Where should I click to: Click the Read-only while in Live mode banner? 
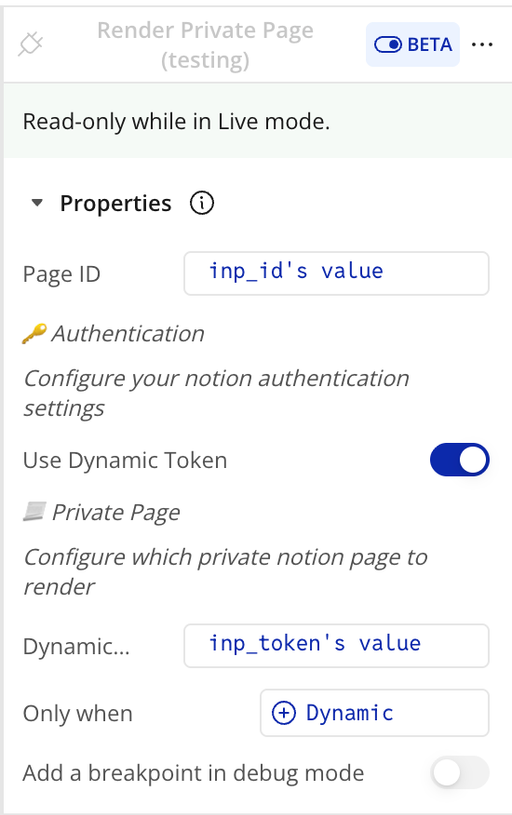pos(258,121)
